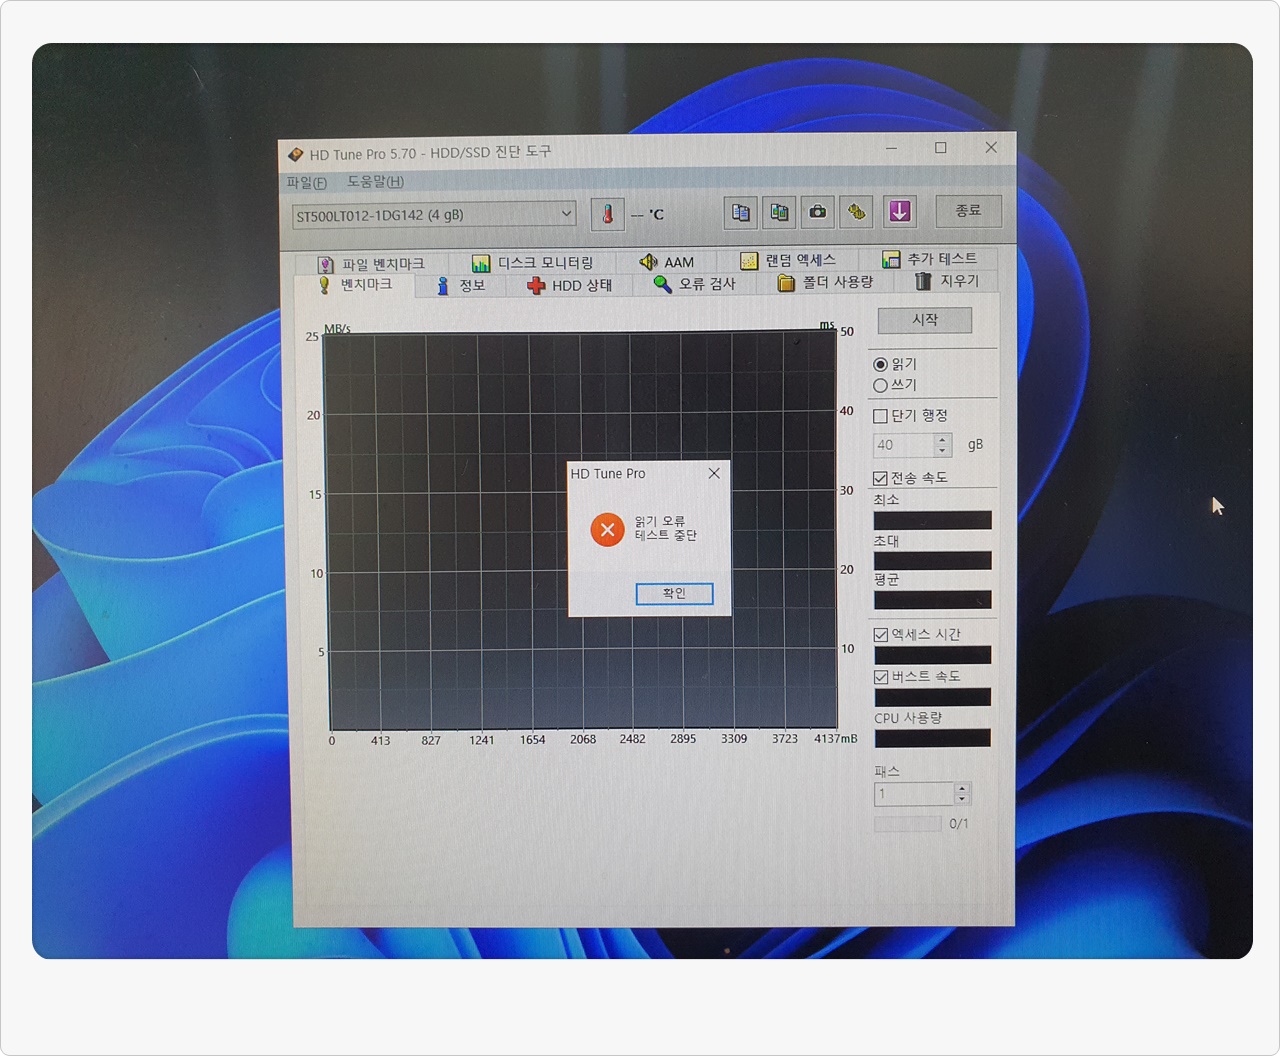The width and height of the screenshot is (1280, 1056).
Task: Click the 엑세스 시간 value display box
Action: [x=933, y=655]
